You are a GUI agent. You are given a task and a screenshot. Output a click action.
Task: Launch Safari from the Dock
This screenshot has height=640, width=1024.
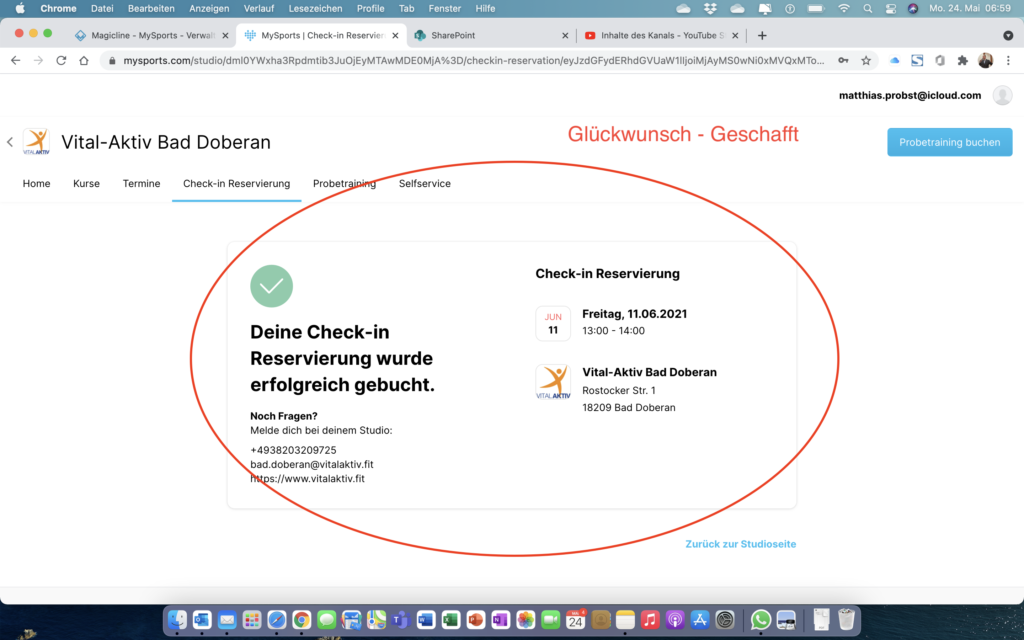(276, 620)
